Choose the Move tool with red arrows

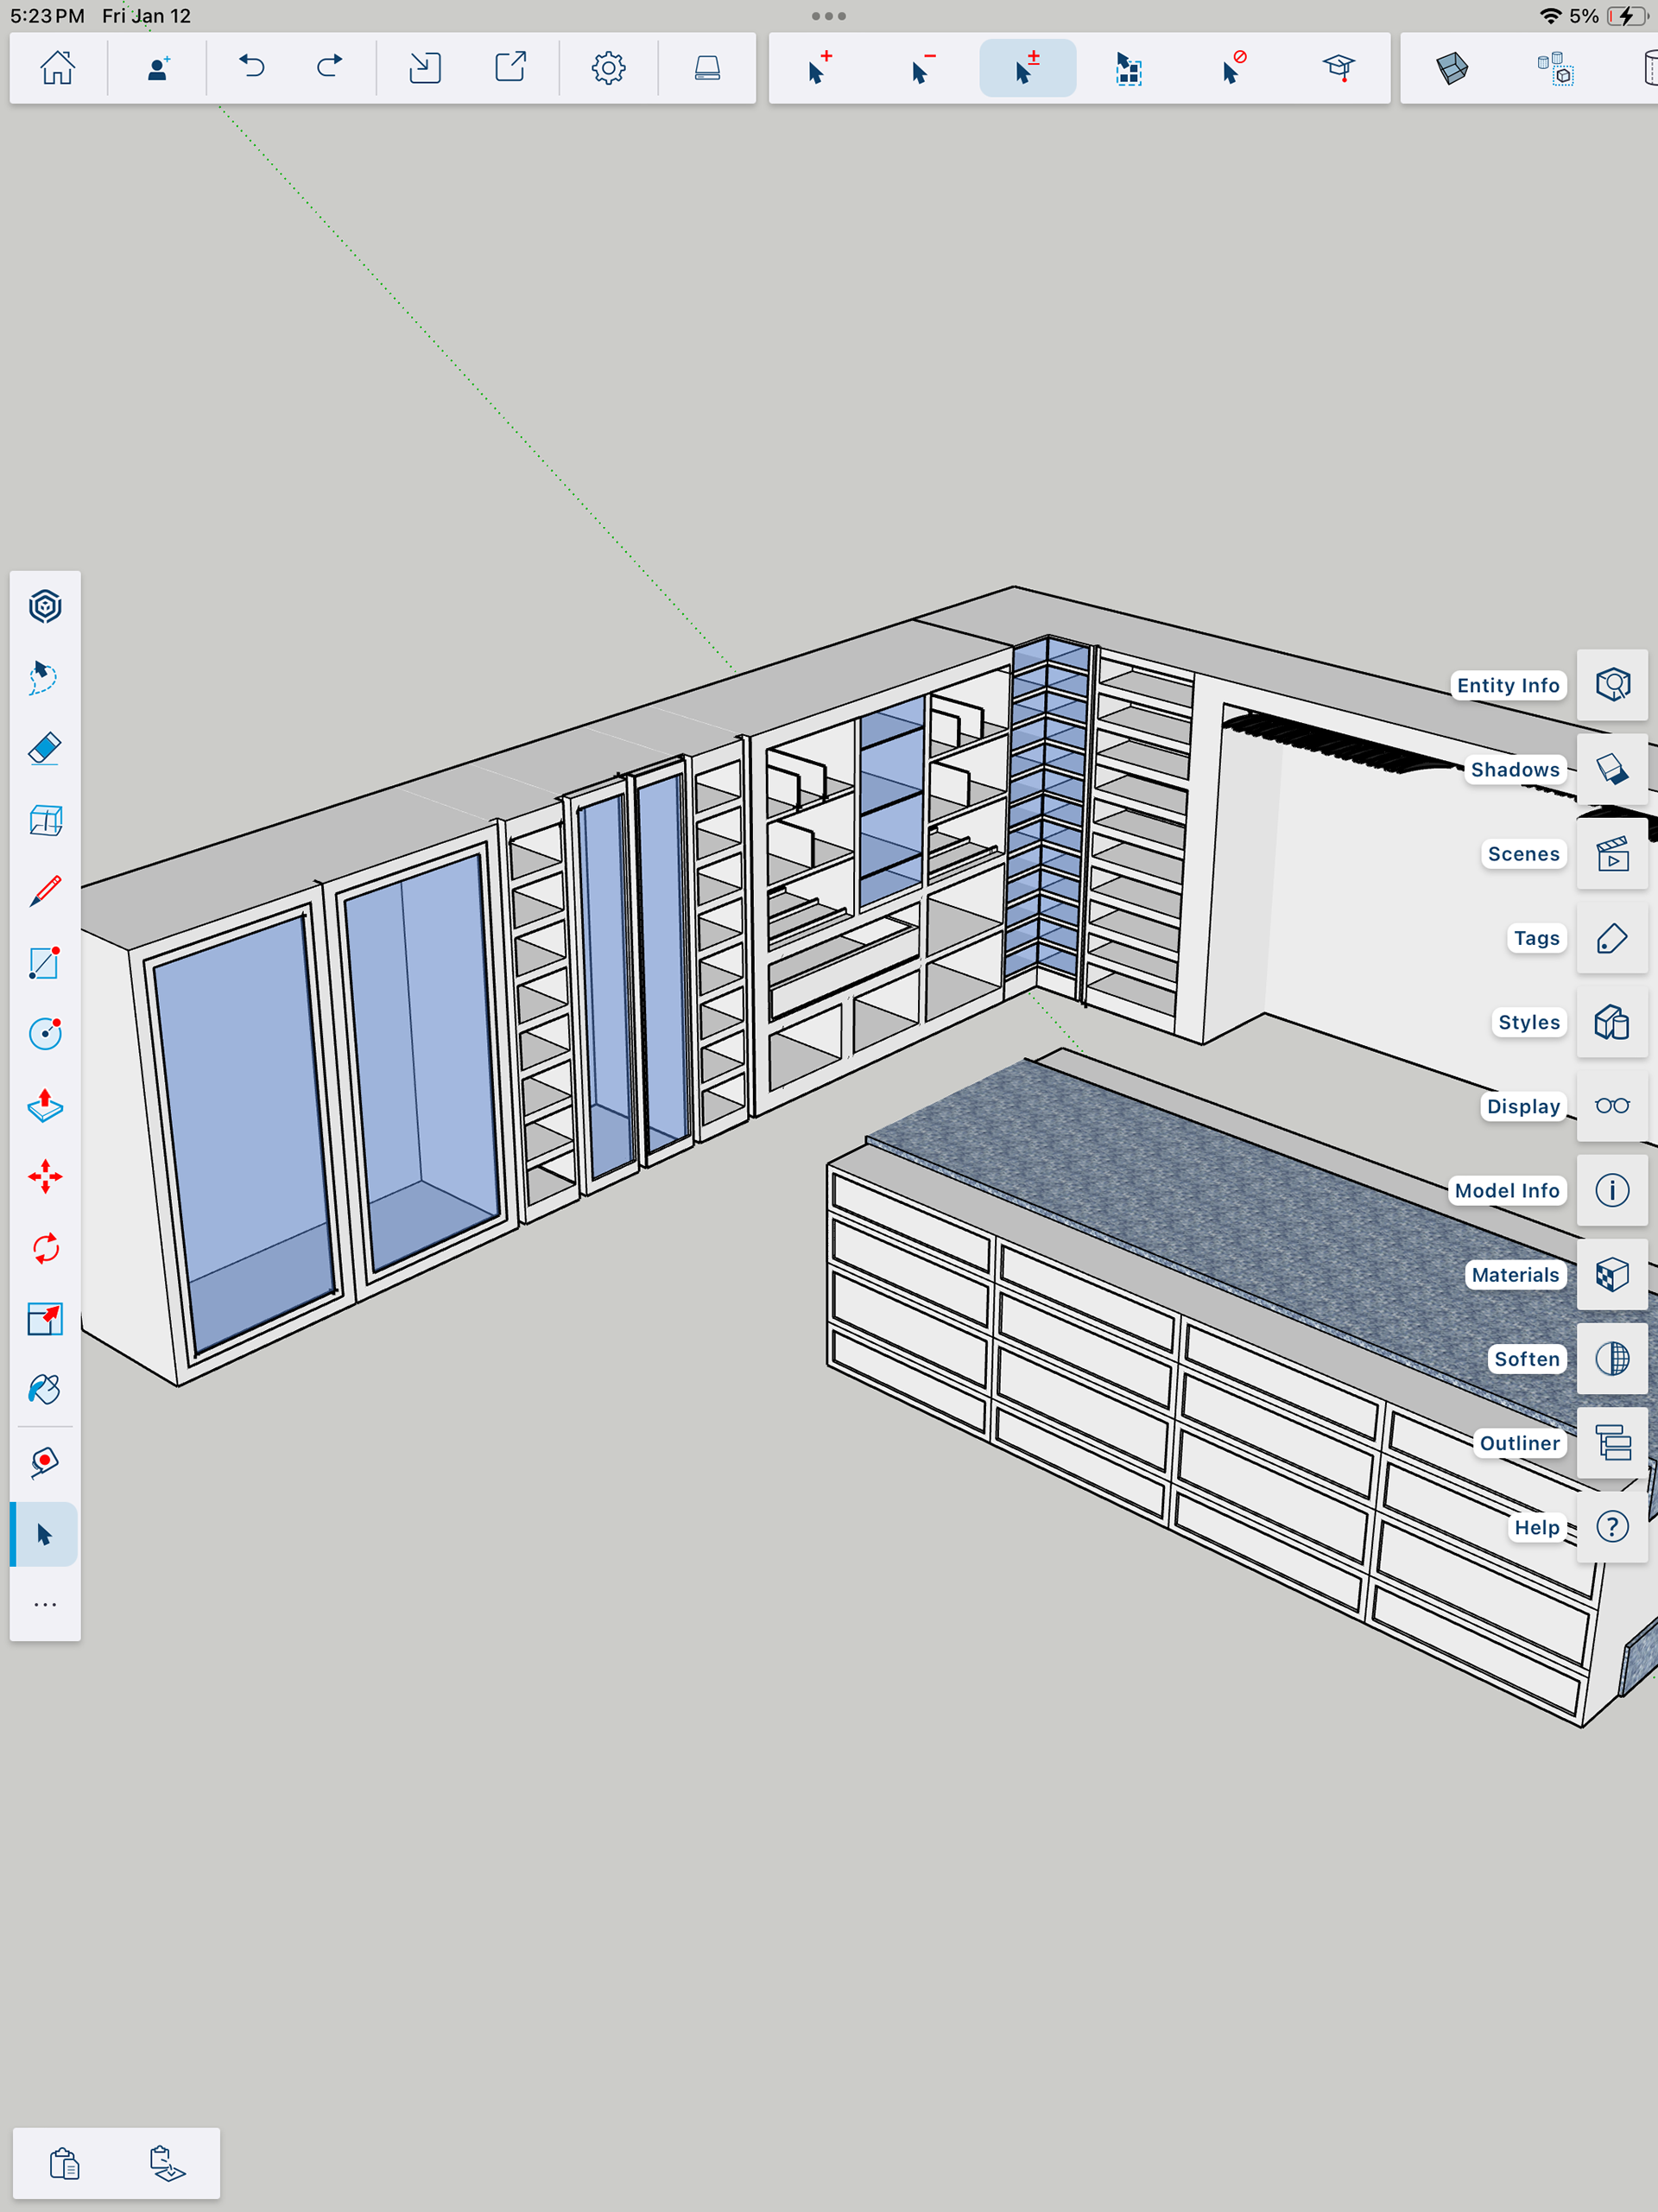coord(45,1176)
